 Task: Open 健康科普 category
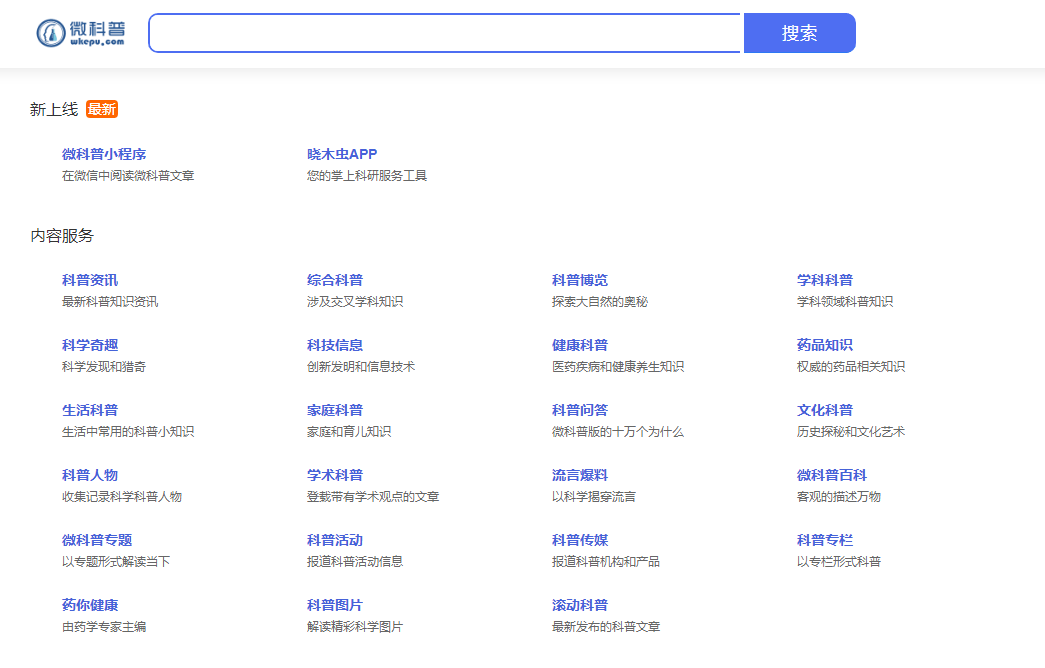tap(580, 345)
